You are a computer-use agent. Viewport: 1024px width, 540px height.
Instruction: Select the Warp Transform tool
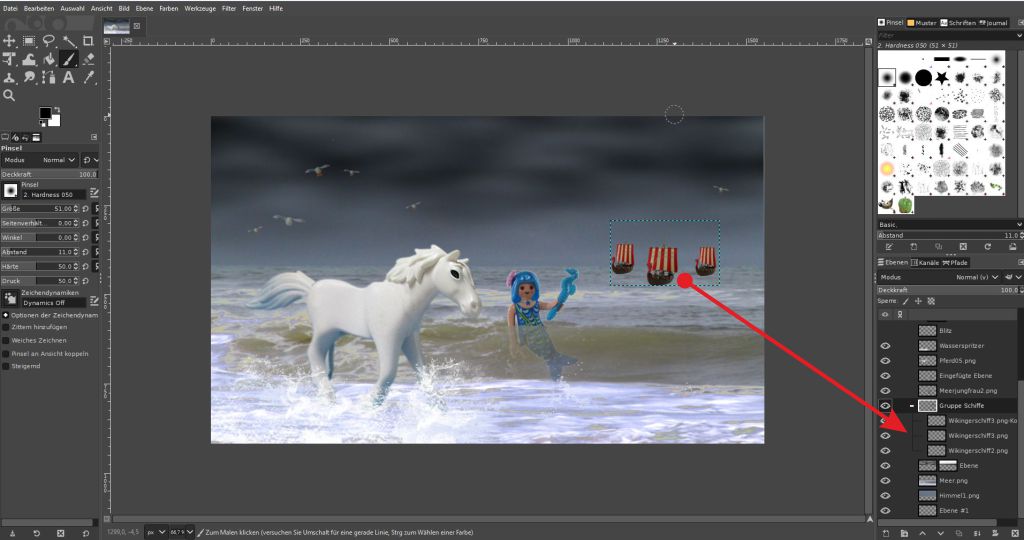(29, 59)
